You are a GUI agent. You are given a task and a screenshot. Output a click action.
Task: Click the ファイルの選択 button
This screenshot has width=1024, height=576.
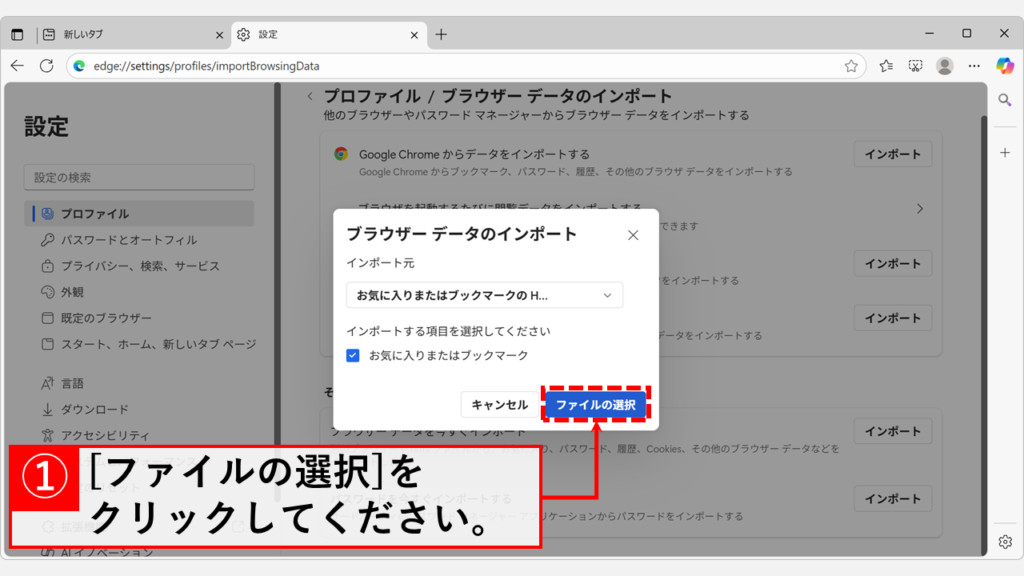(595, 405)
